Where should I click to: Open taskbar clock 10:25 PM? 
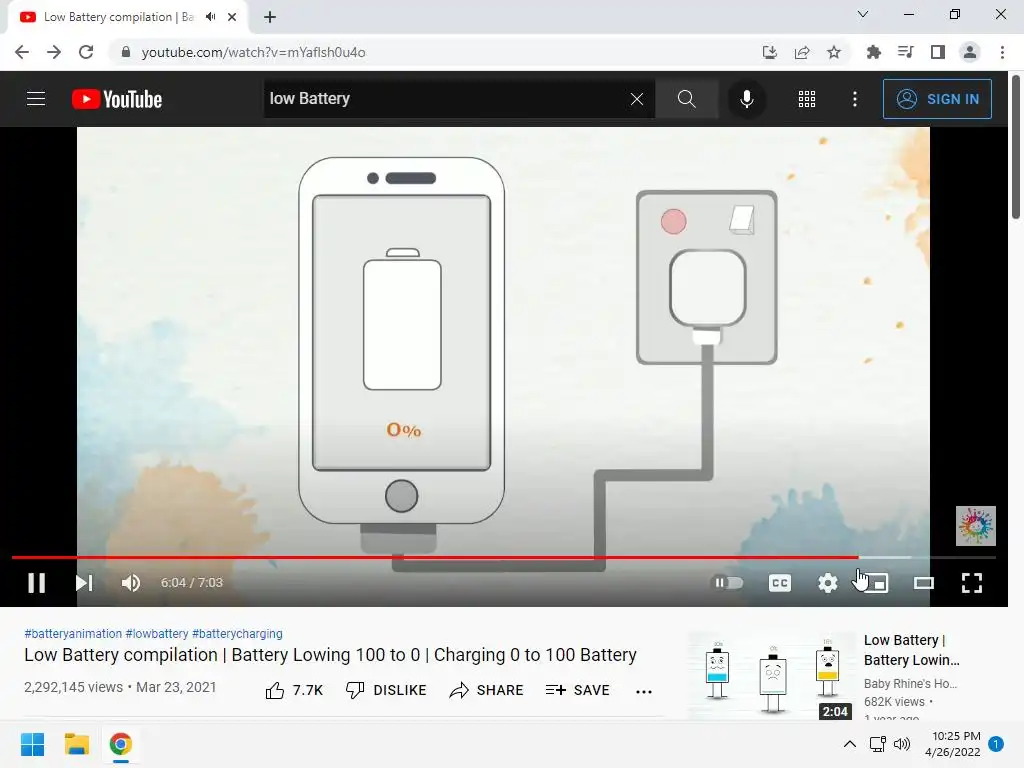pyautogui.click(x=953, y=744)
